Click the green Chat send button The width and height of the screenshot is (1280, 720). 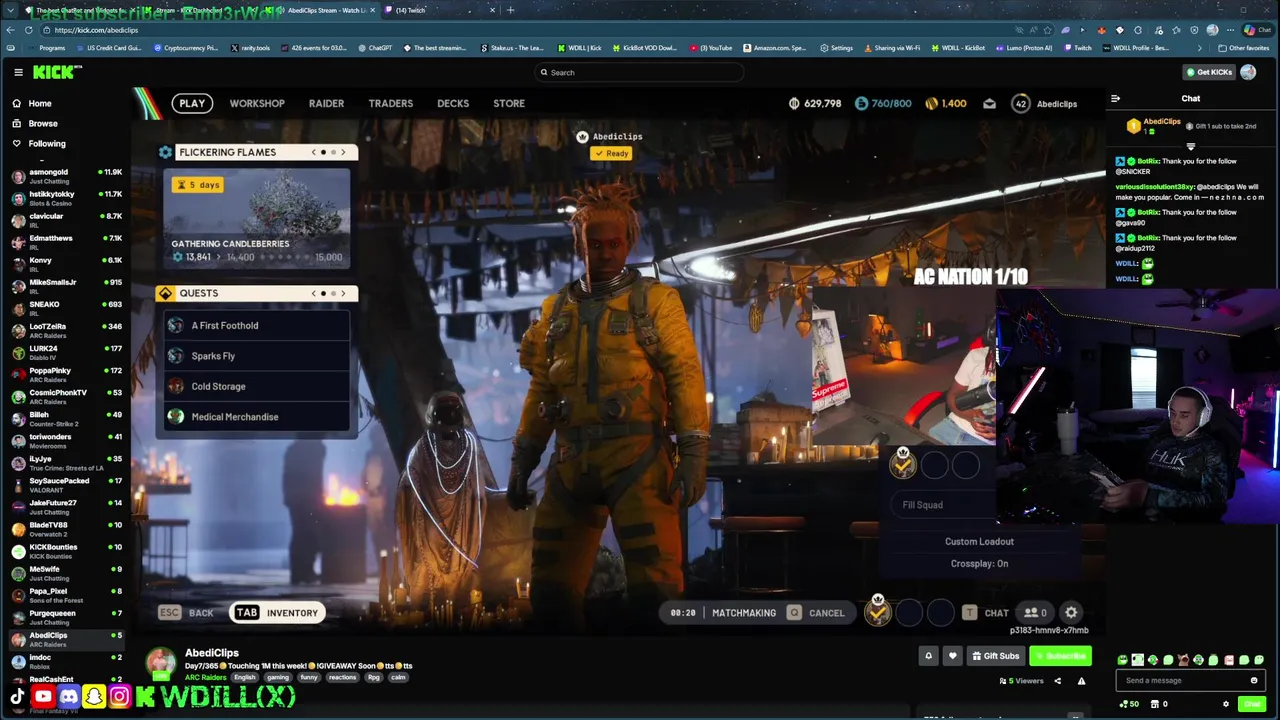1252,704
